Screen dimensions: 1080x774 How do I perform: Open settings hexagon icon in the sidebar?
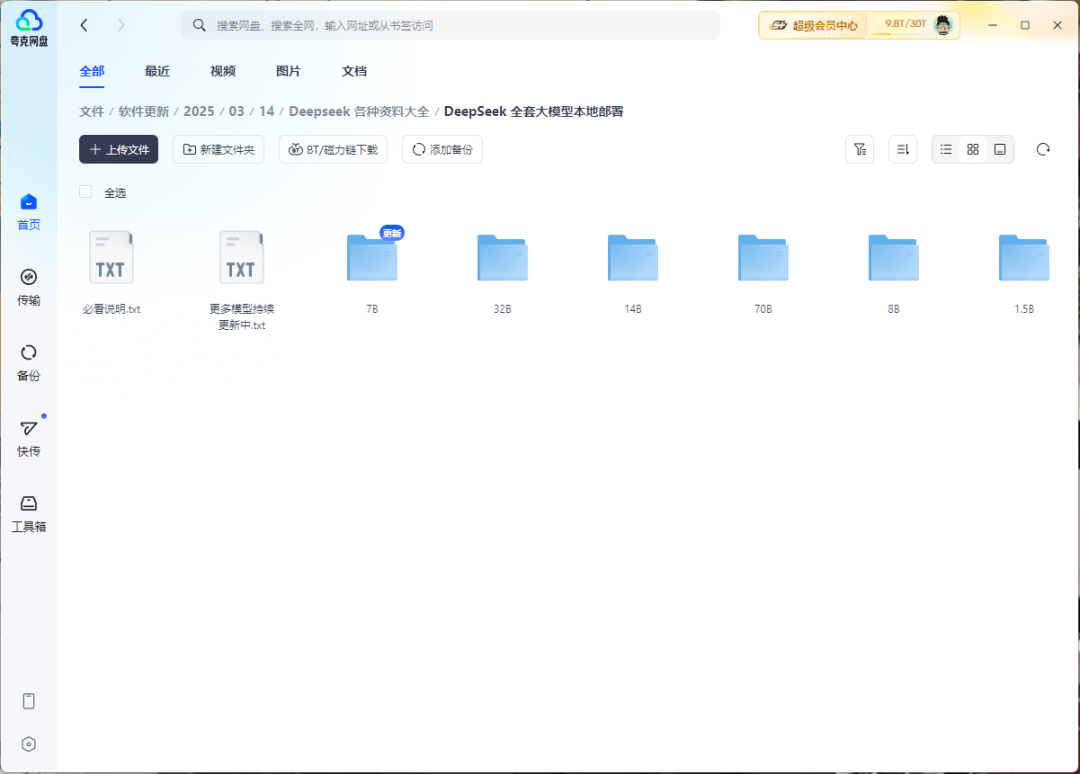click(28, 744)
